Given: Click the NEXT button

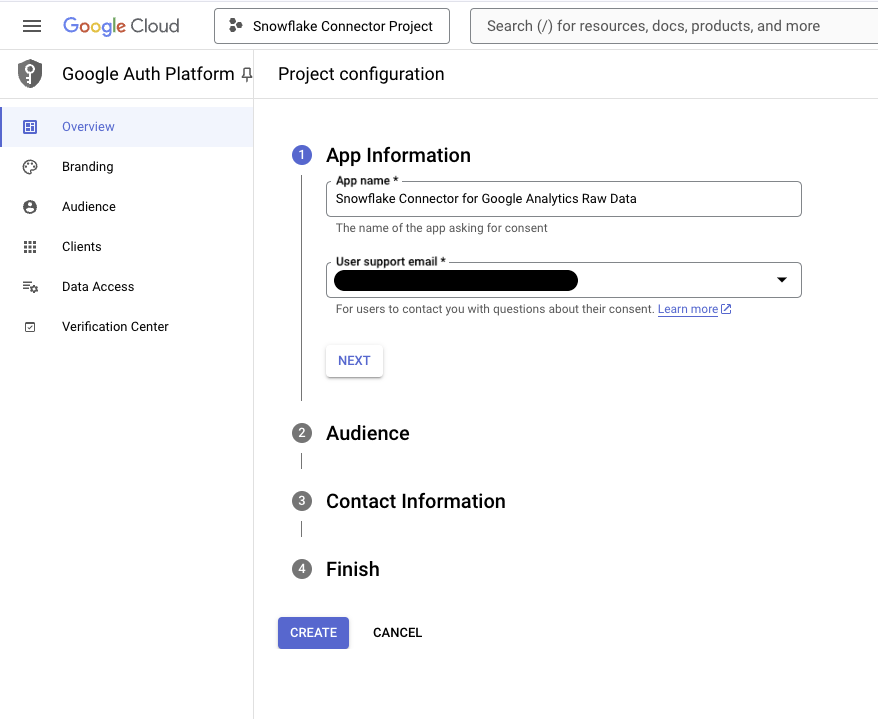Looking at the screenshot, I should pos(354,361).
